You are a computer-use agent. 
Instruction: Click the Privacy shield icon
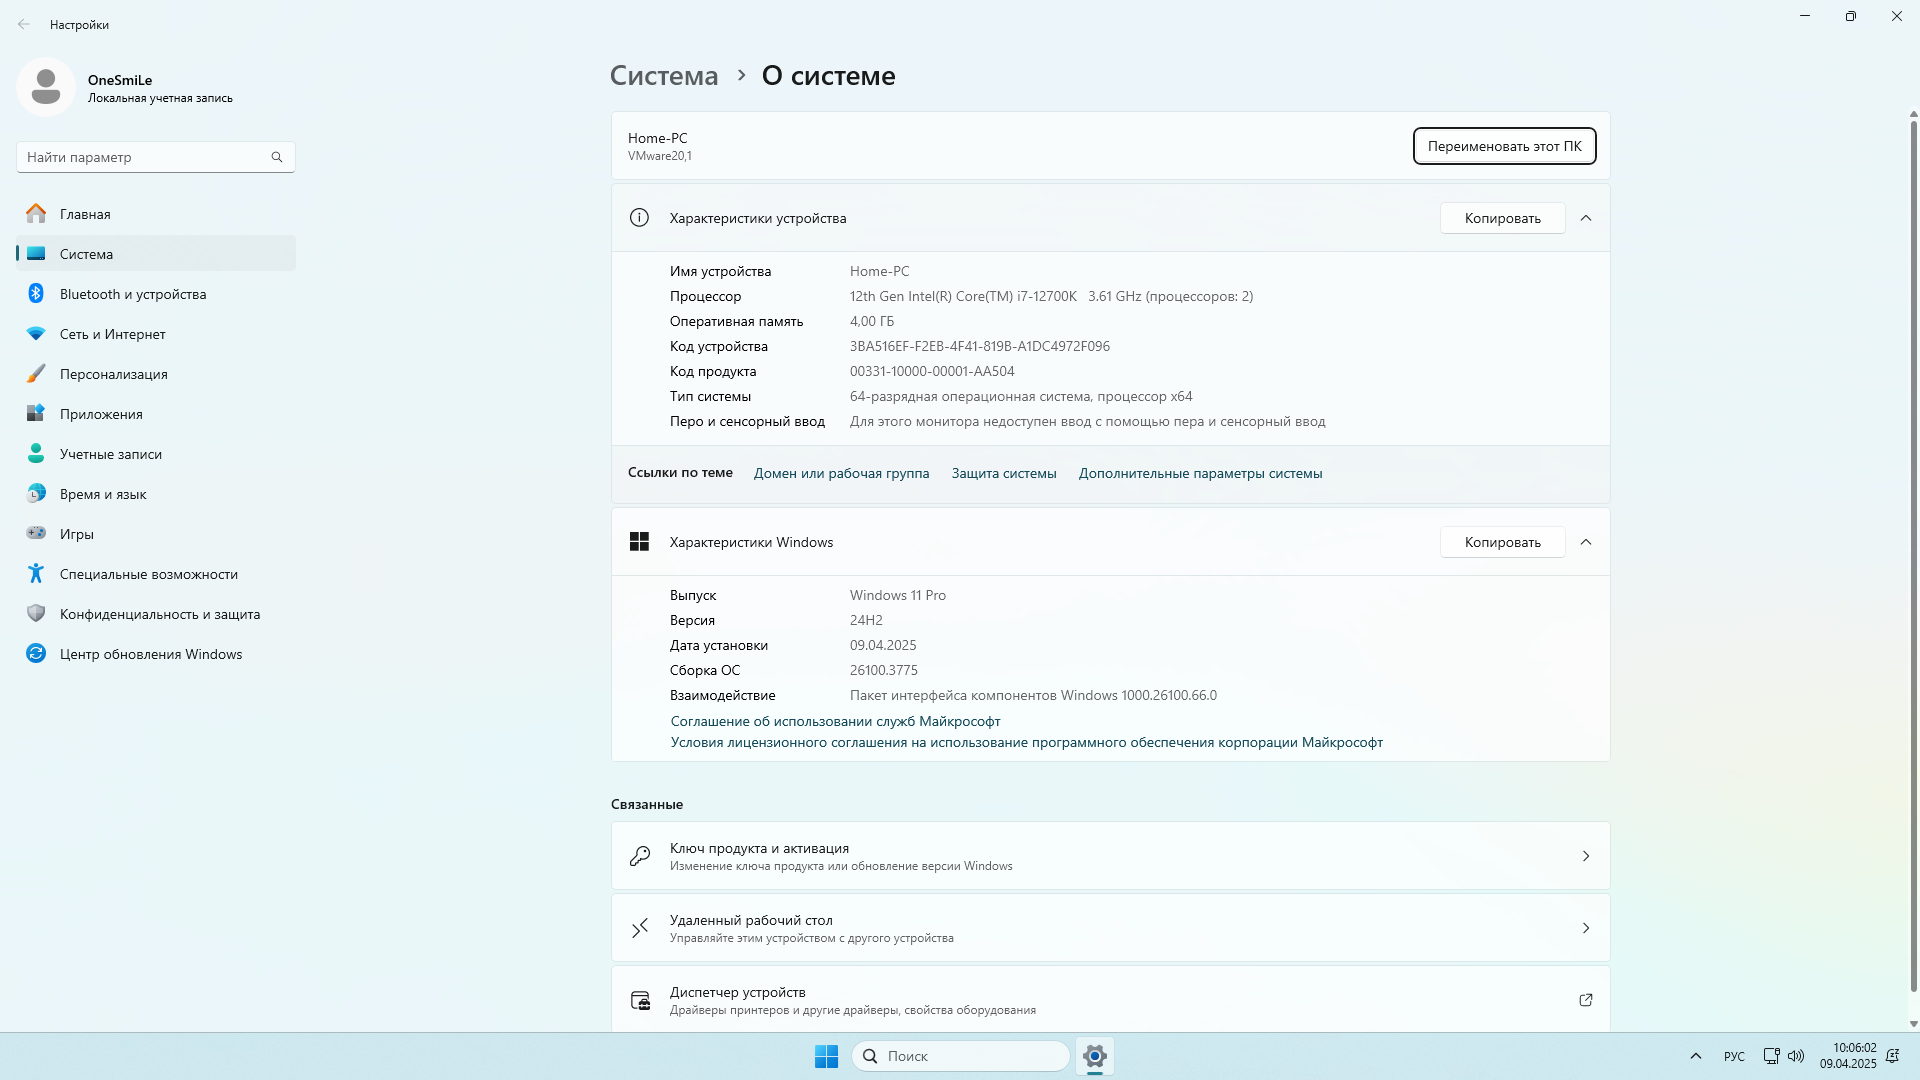point(36,613)
